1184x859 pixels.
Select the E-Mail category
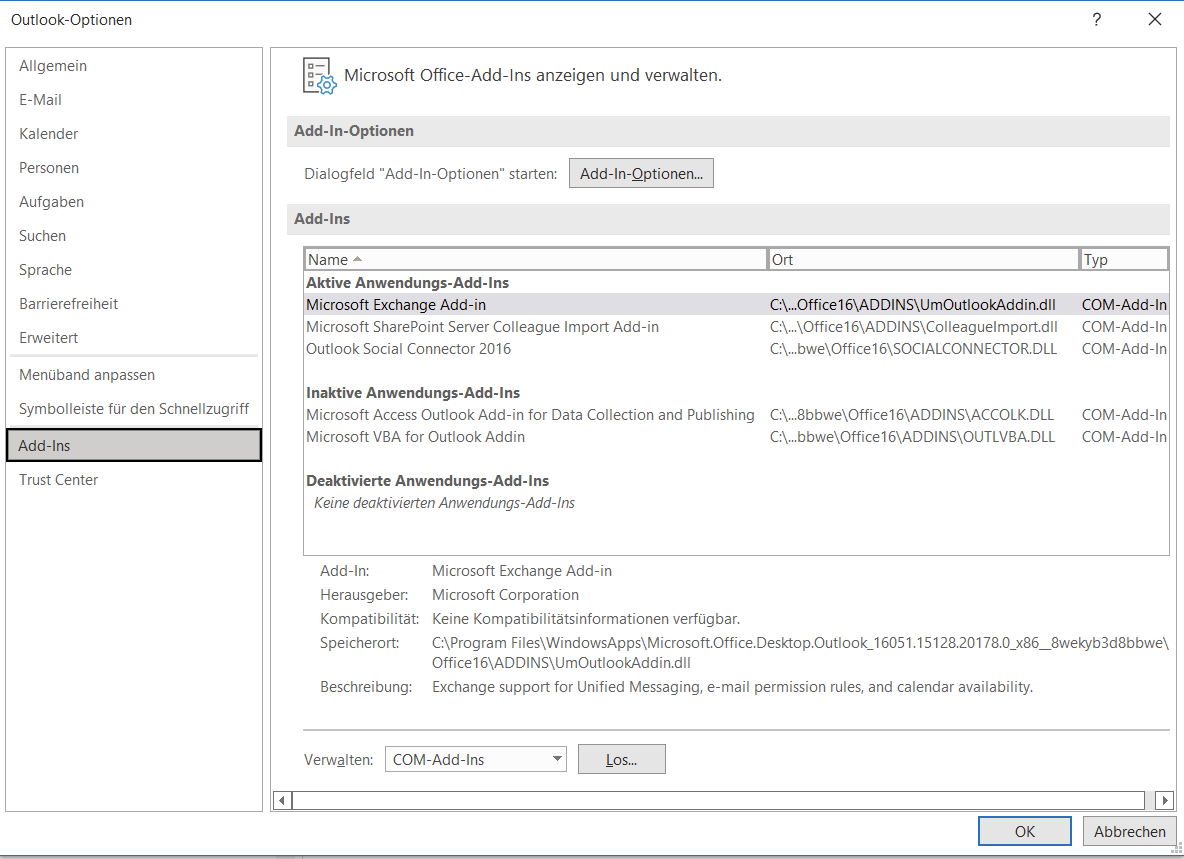pos(134,100)
